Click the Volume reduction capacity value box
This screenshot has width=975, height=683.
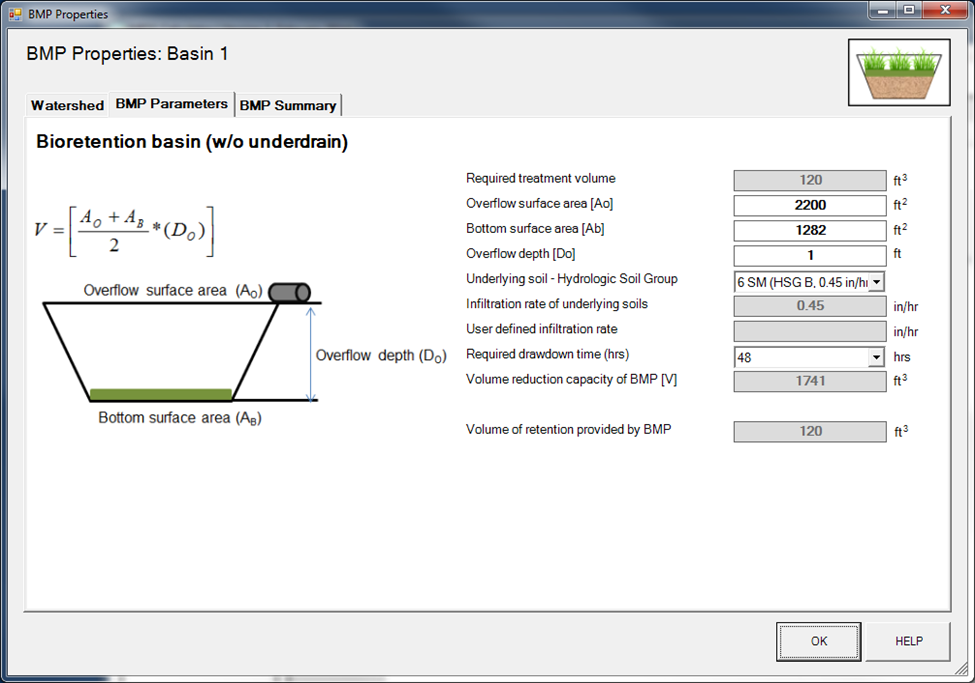click(x=810, y=381)
